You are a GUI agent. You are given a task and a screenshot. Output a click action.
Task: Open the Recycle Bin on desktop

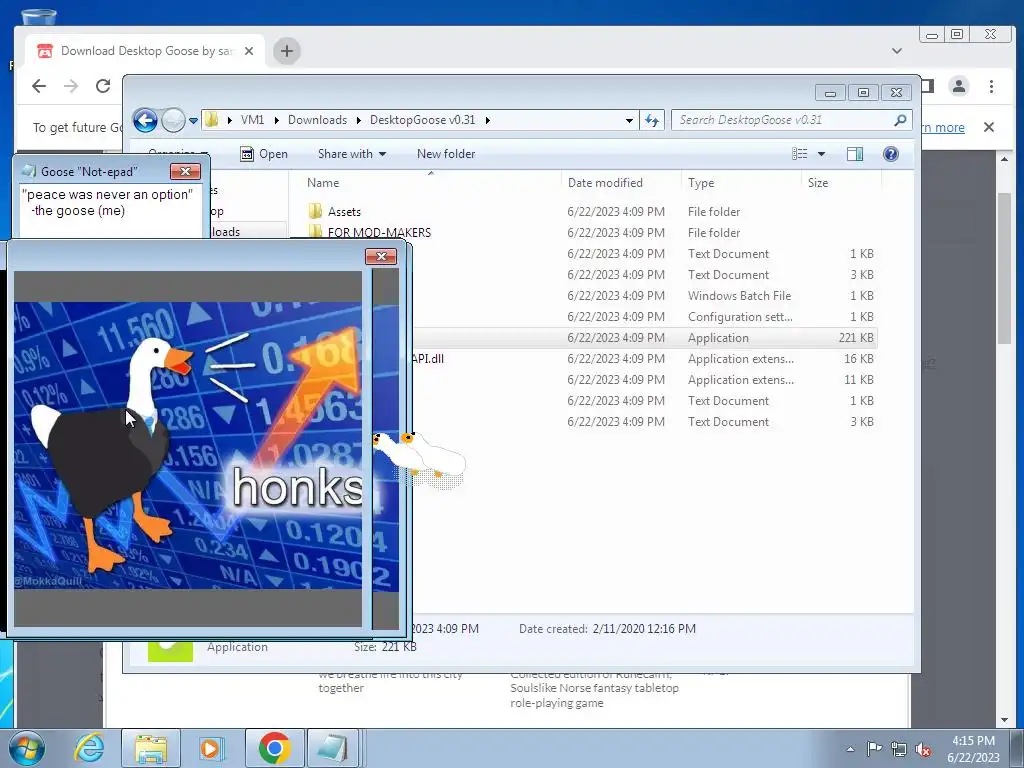click(x=38, y=17)
